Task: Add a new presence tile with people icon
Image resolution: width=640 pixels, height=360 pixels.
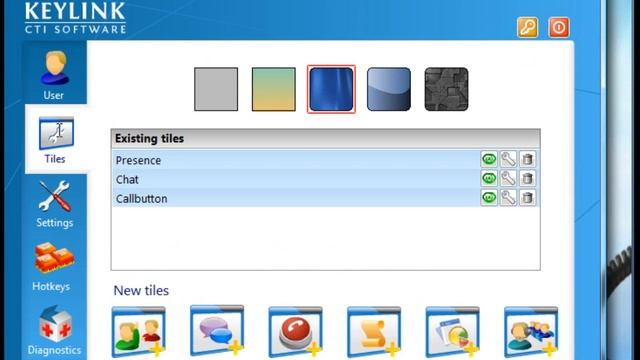Action: click(x=138, y=332)
